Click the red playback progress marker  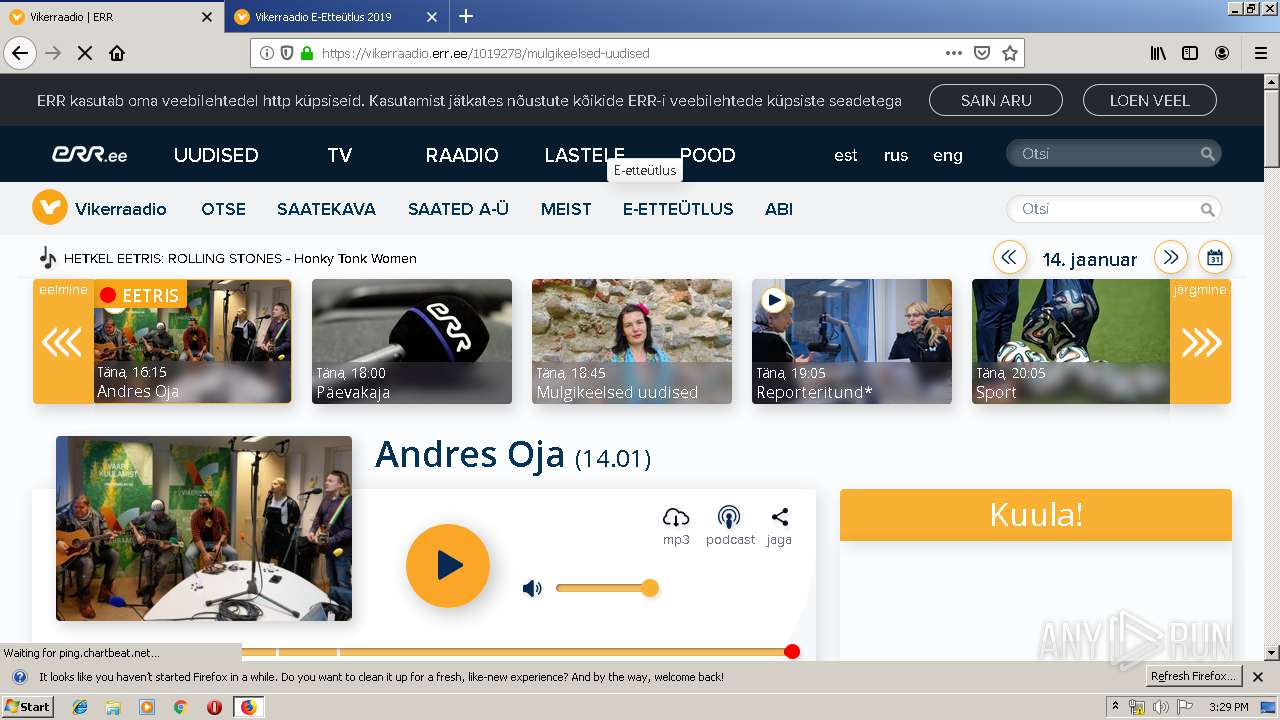[x=792, y=652]
